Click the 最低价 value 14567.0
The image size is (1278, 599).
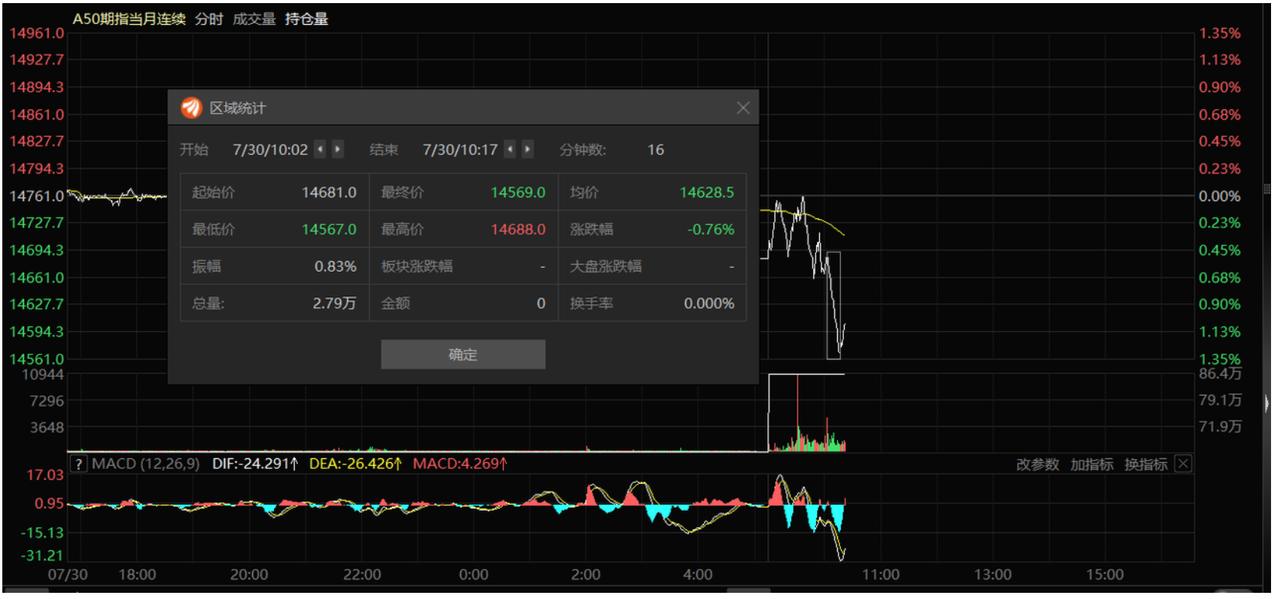[329, 229]
